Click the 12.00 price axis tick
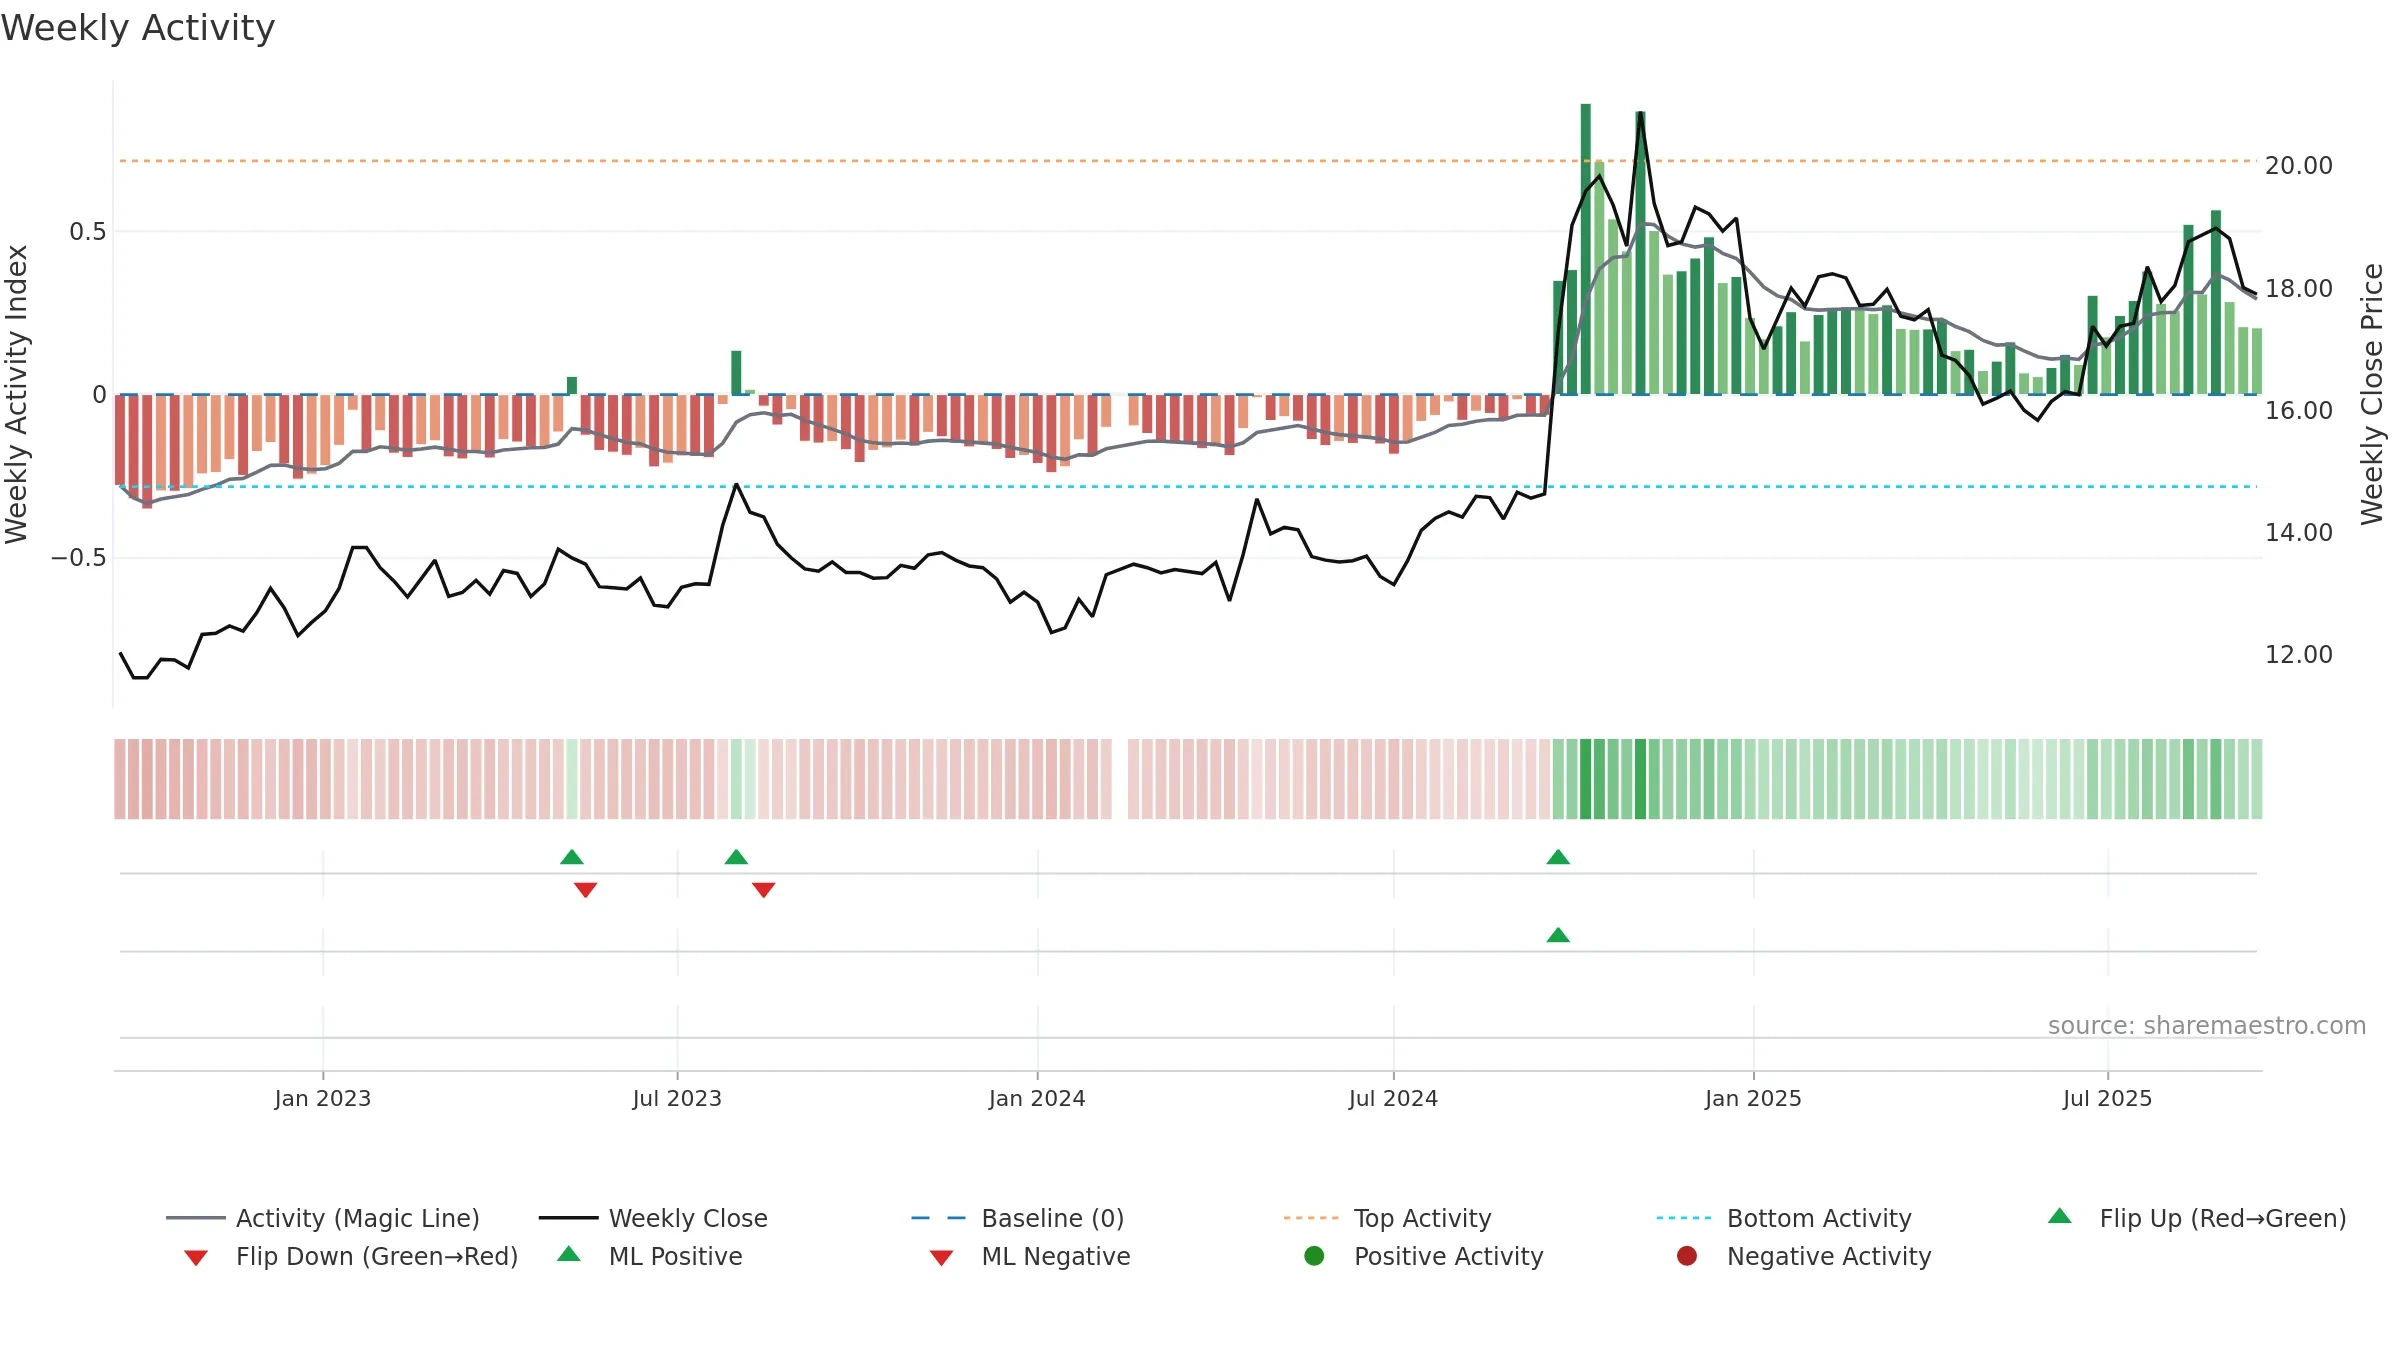 tap(2298, 654)
